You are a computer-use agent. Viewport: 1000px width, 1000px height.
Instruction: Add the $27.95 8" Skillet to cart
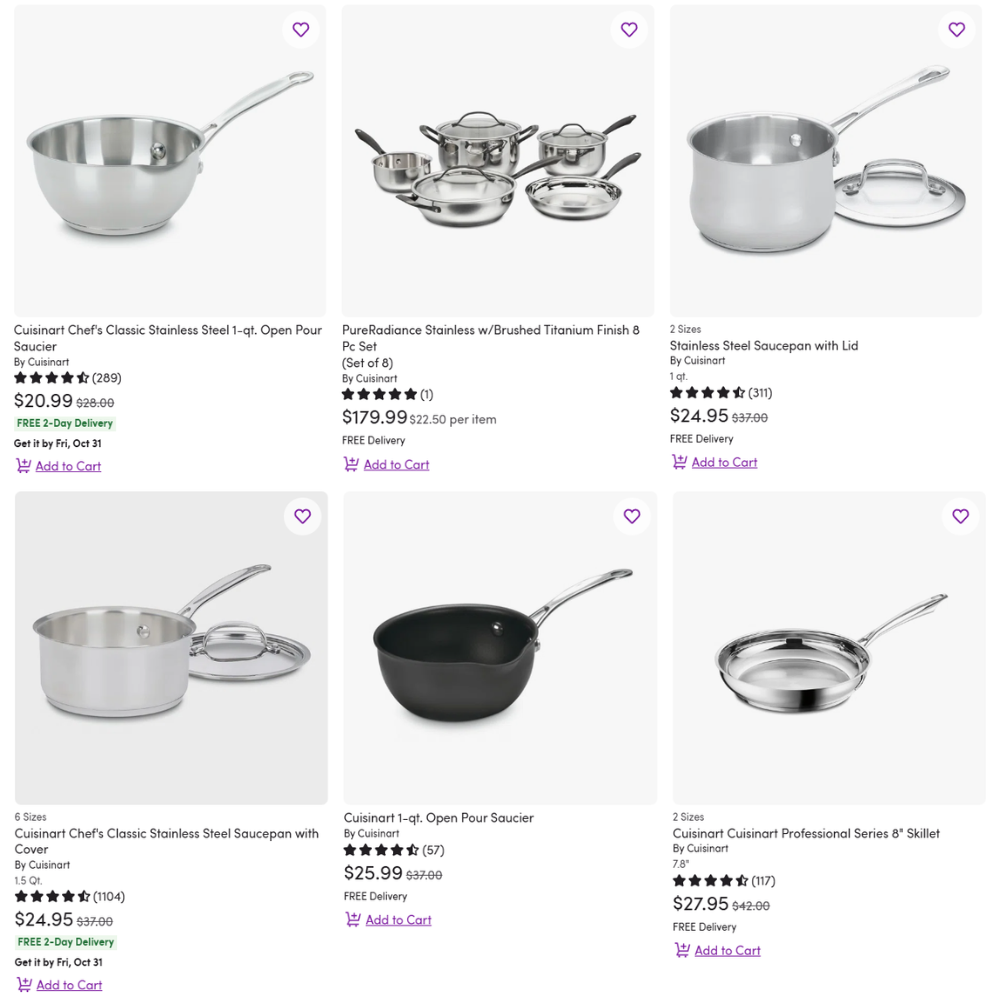727,951
